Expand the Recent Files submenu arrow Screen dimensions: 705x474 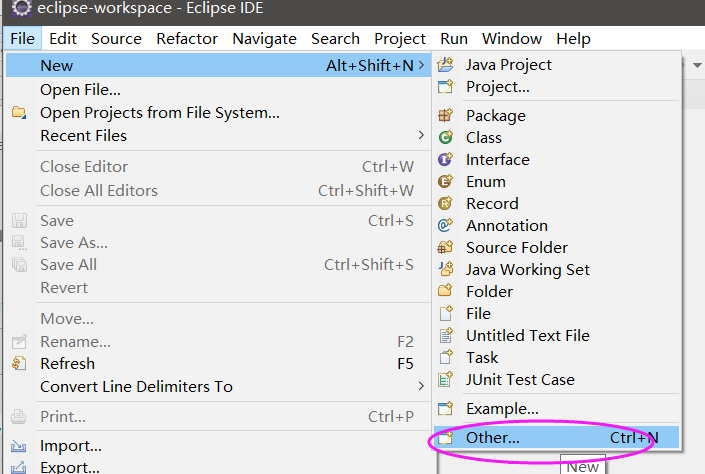coord(421,135)
